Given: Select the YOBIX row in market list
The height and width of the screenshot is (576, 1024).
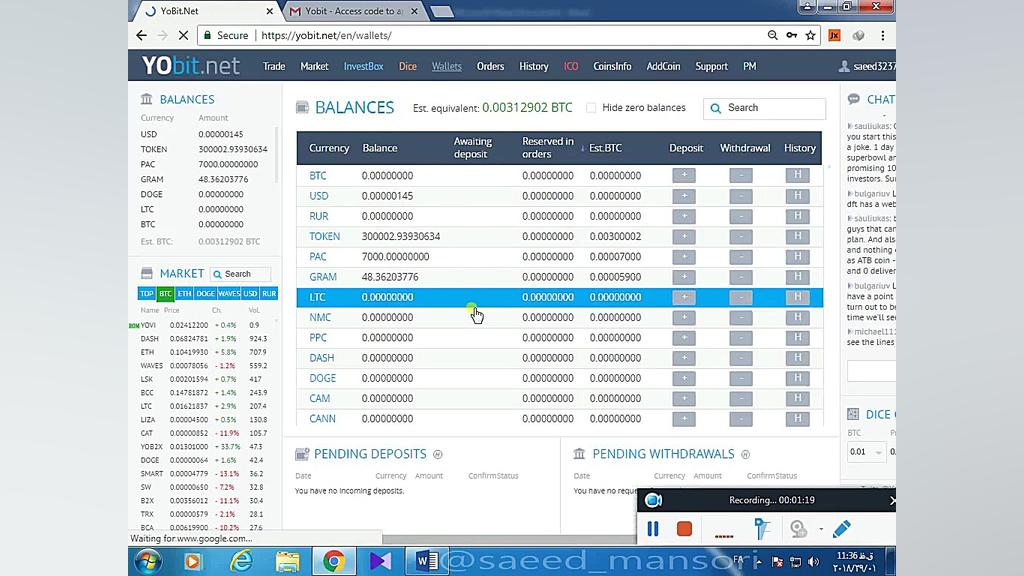Looking at the screenshot, I should 204,447.
